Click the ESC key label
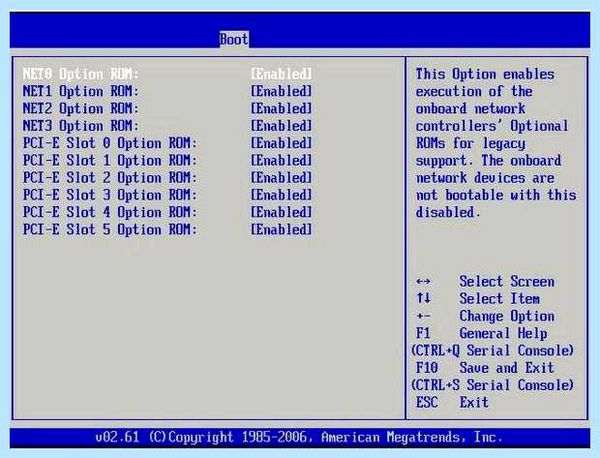The height and width of the screenshot is (458, 600). tap(427, 402)
